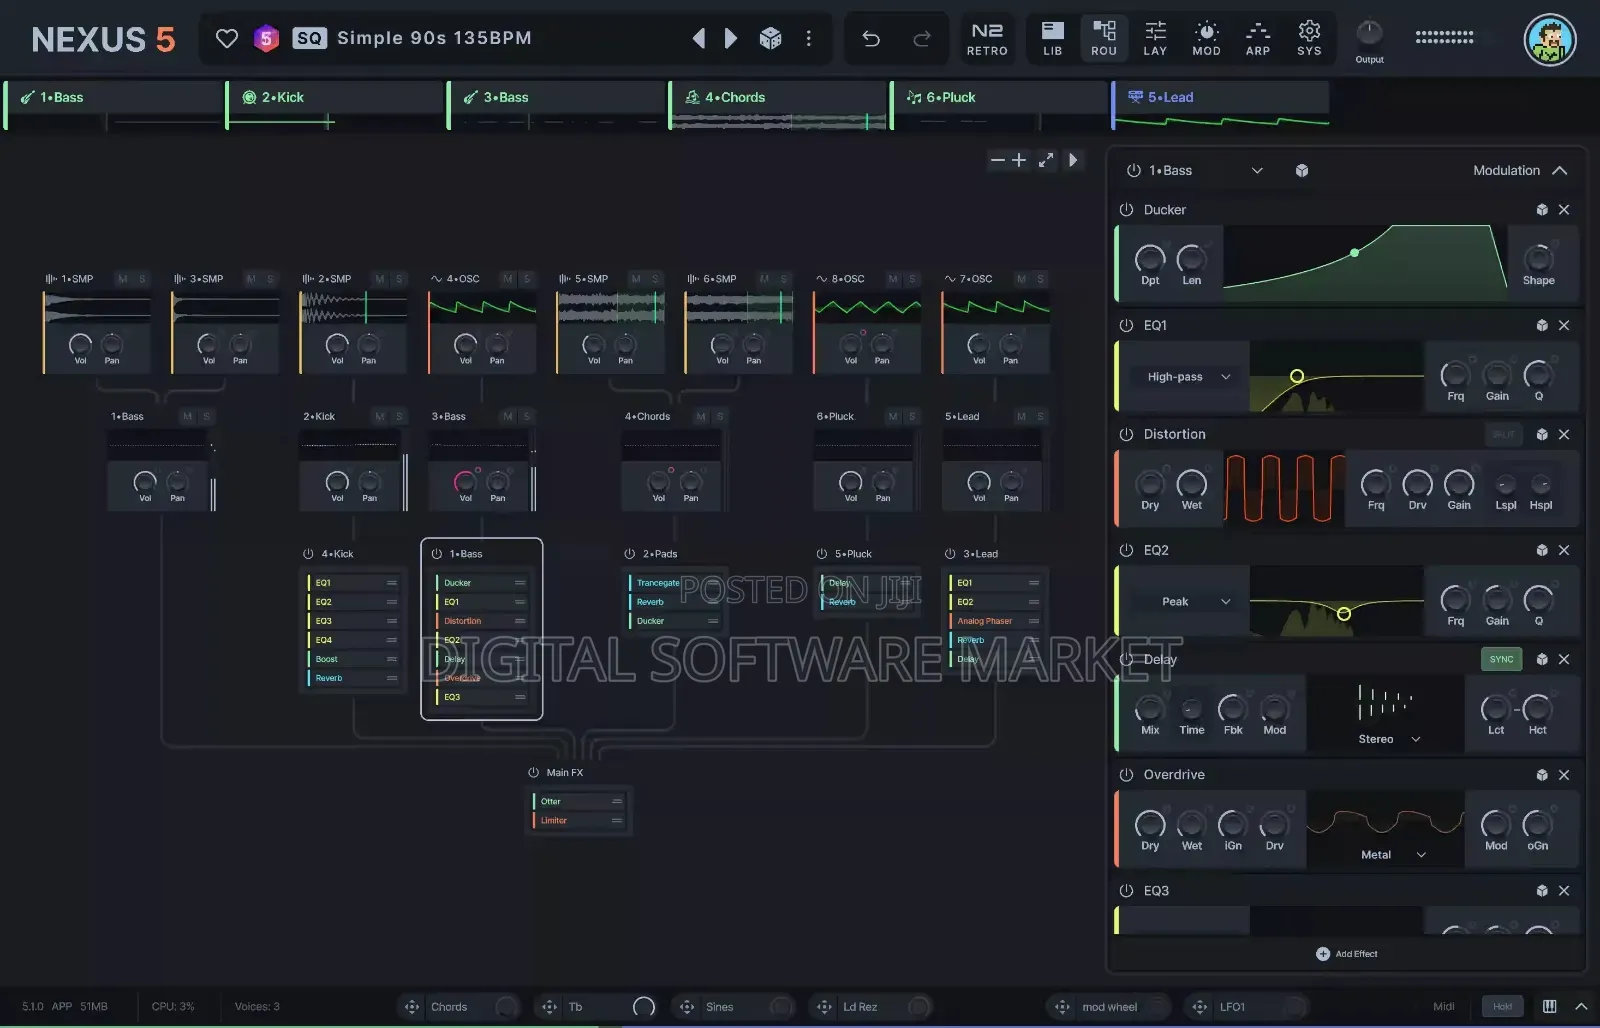Click the Midi label in status bar
The width and height of the screenshot is (1600, 1028).
click(1443, 1007)
